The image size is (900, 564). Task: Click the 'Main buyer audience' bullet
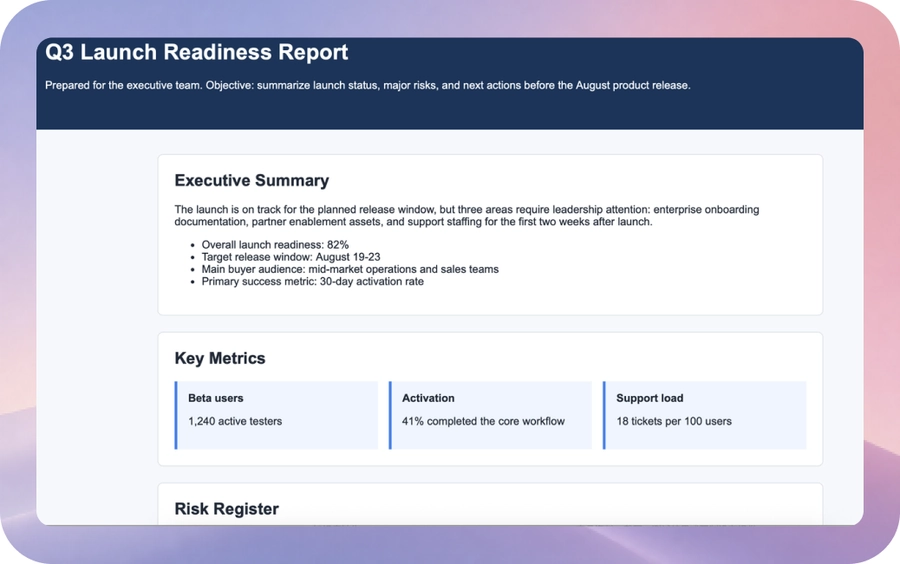(x=350, y=269)
